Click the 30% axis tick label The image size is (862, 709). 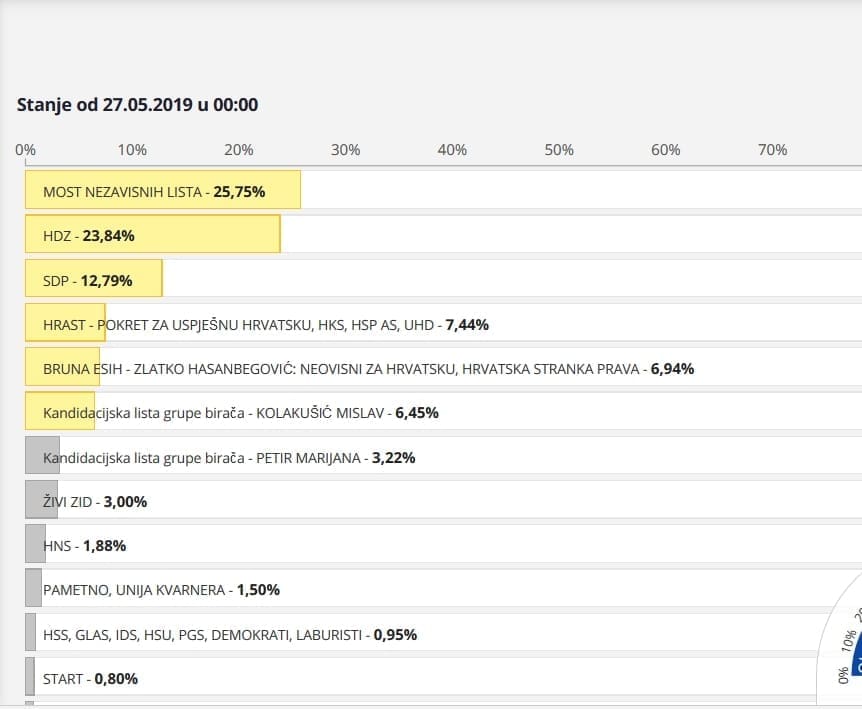click(x=345, y=150)
